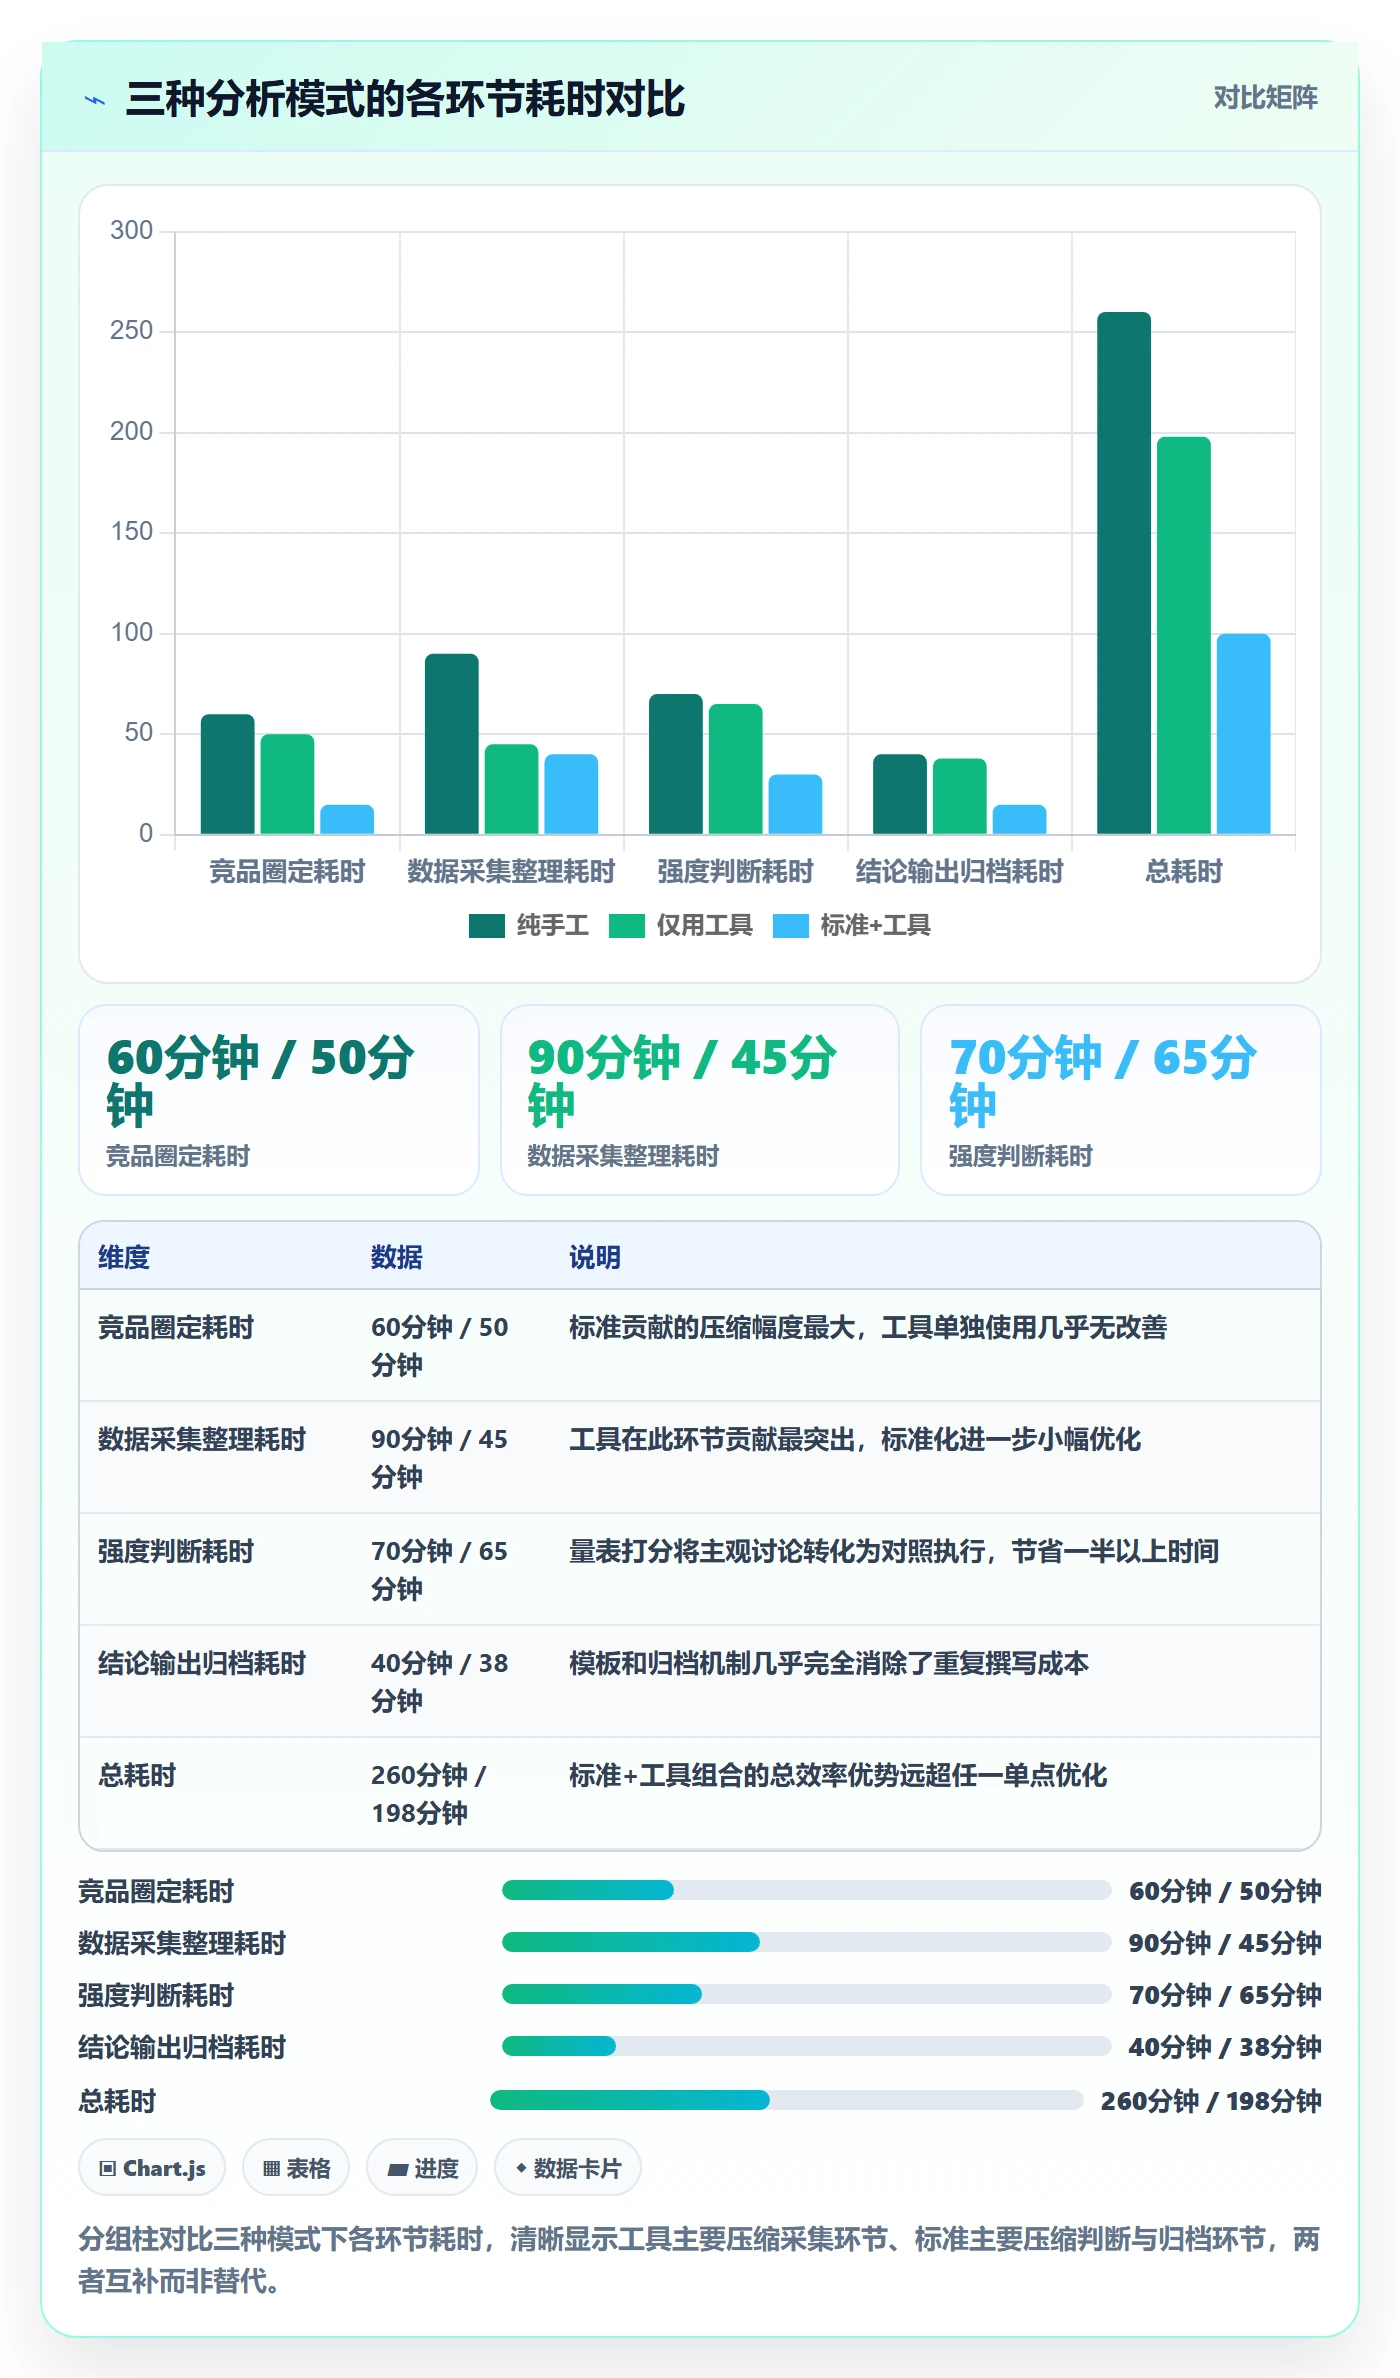Click the 标准+工具 bar for 结论输出归档耗时
The image size is (1400, 2378).
coord(1020,819)
